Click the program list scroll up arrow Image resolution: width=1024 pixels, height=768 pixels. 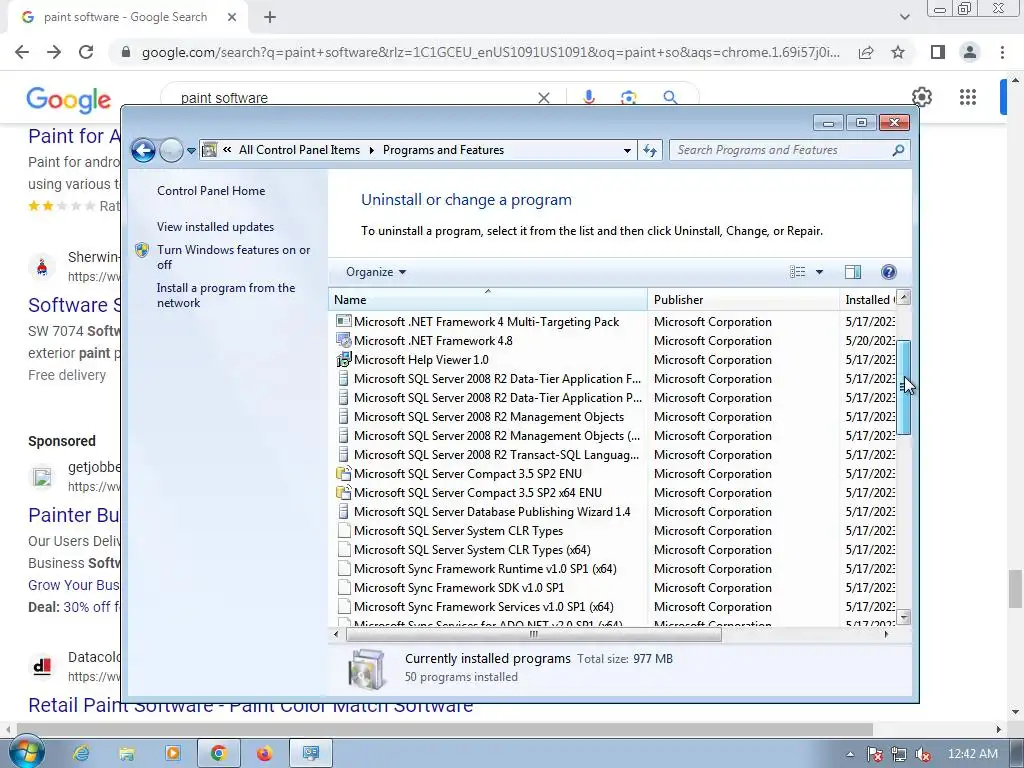pos(904,298)
